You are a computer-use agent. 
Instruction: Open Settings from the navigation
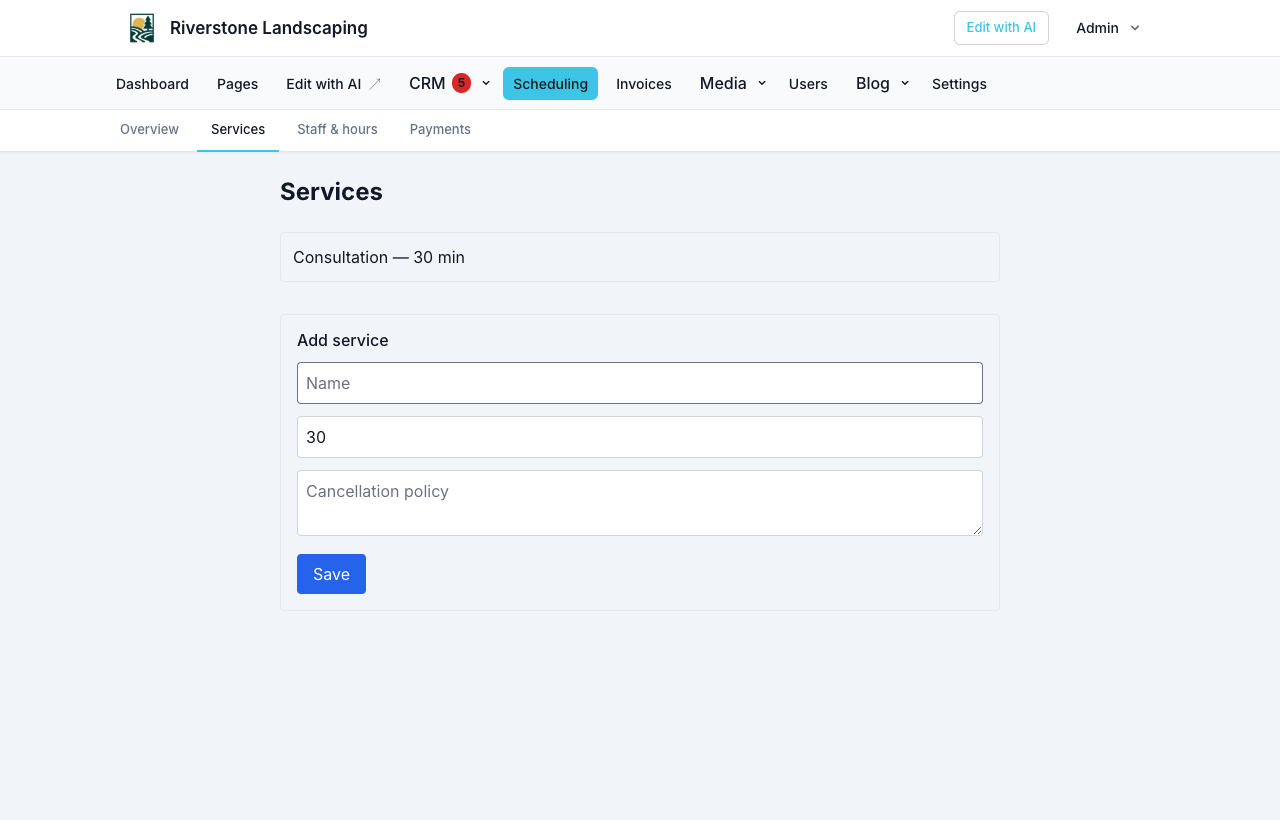tap(959, 84)
